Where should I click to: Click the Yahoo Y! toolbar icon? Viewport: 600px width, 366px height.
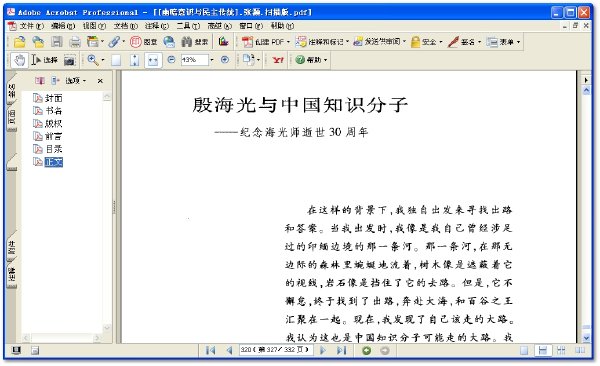tap(278, 60)
